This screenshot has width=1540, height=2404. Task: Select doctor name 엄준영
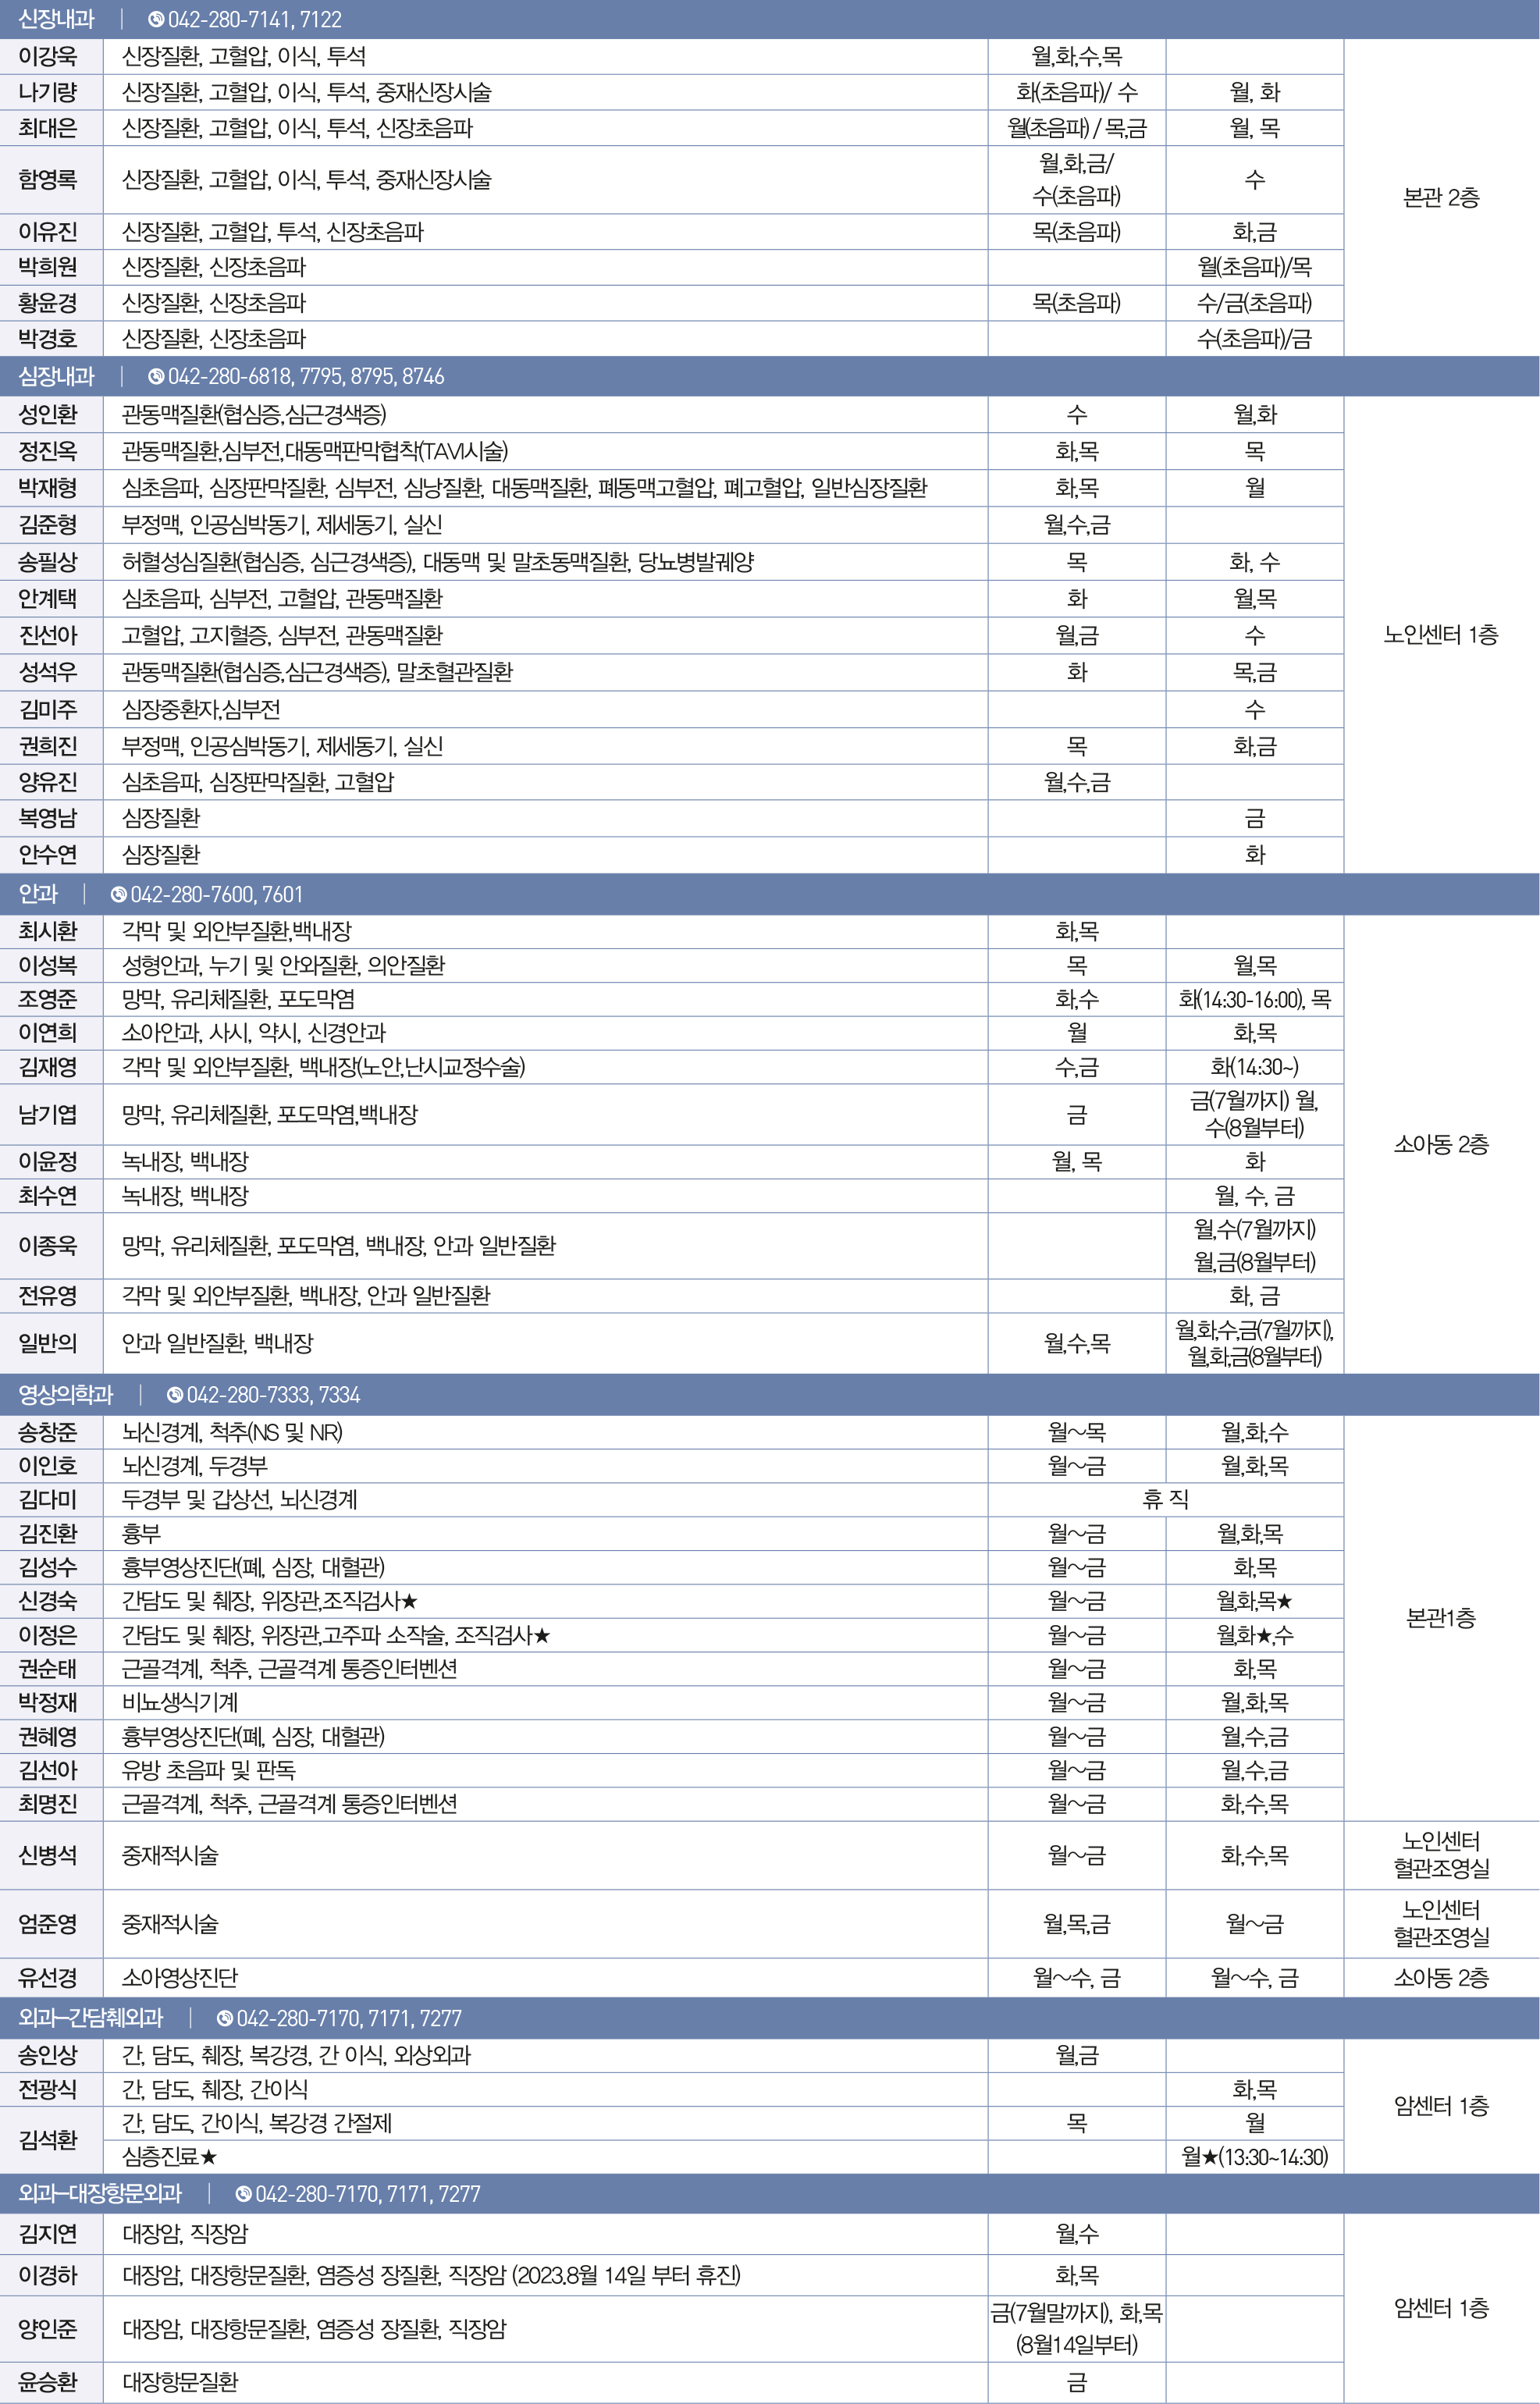click(x=47, y=1923)
